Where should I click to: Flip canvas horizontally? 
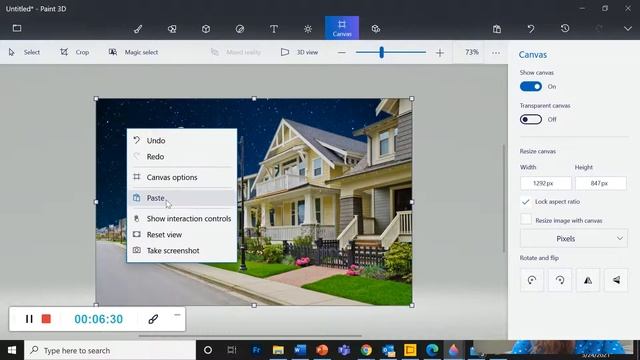pos(588,280)
